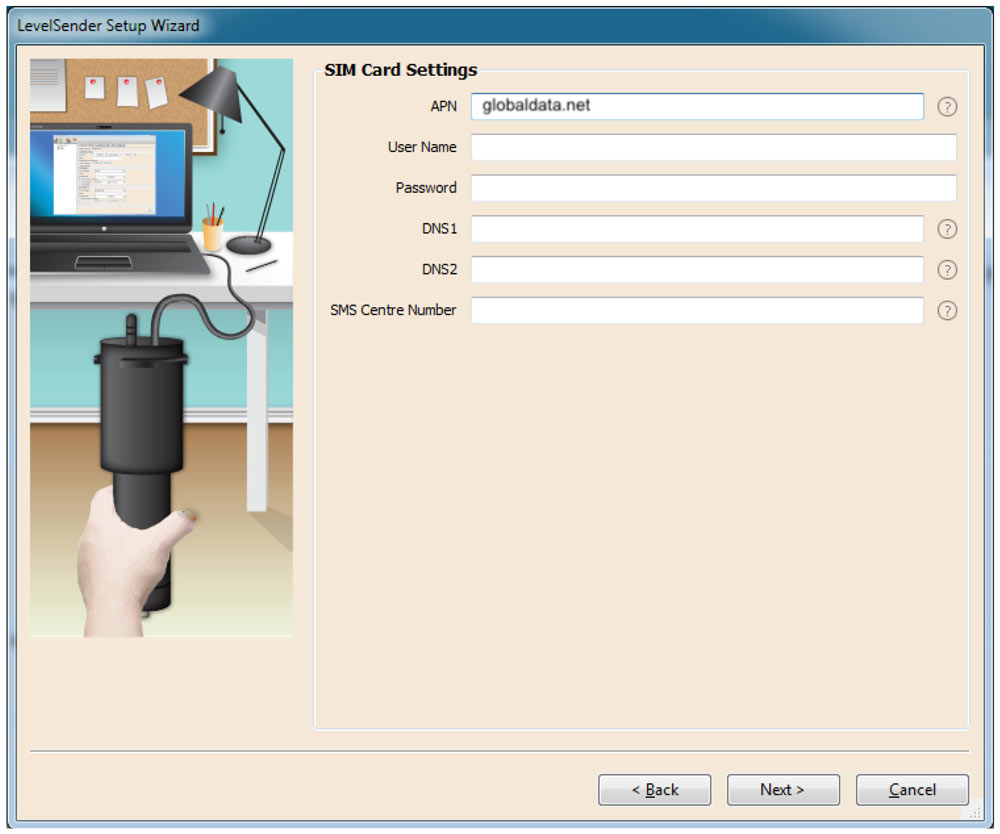The image size is (1000, 834).
Task: Select the DNS1 text field
Action: (x=700, y=229)
